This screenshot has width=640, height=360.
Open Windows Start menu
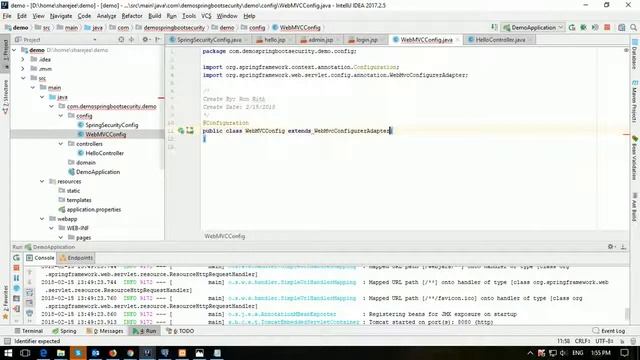click(x=8, y=353)
